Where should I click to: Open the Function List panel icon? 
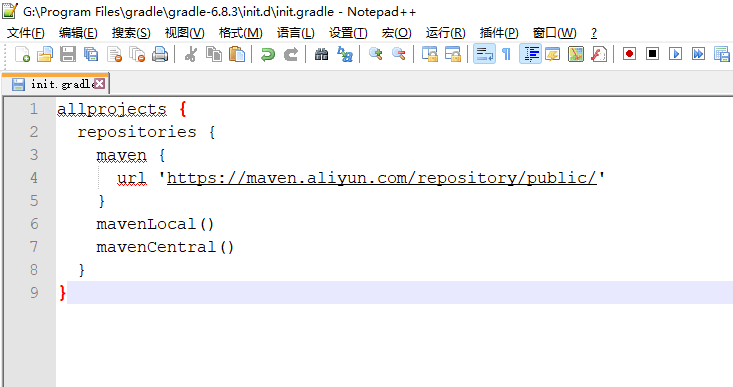[x=599, y=54]
